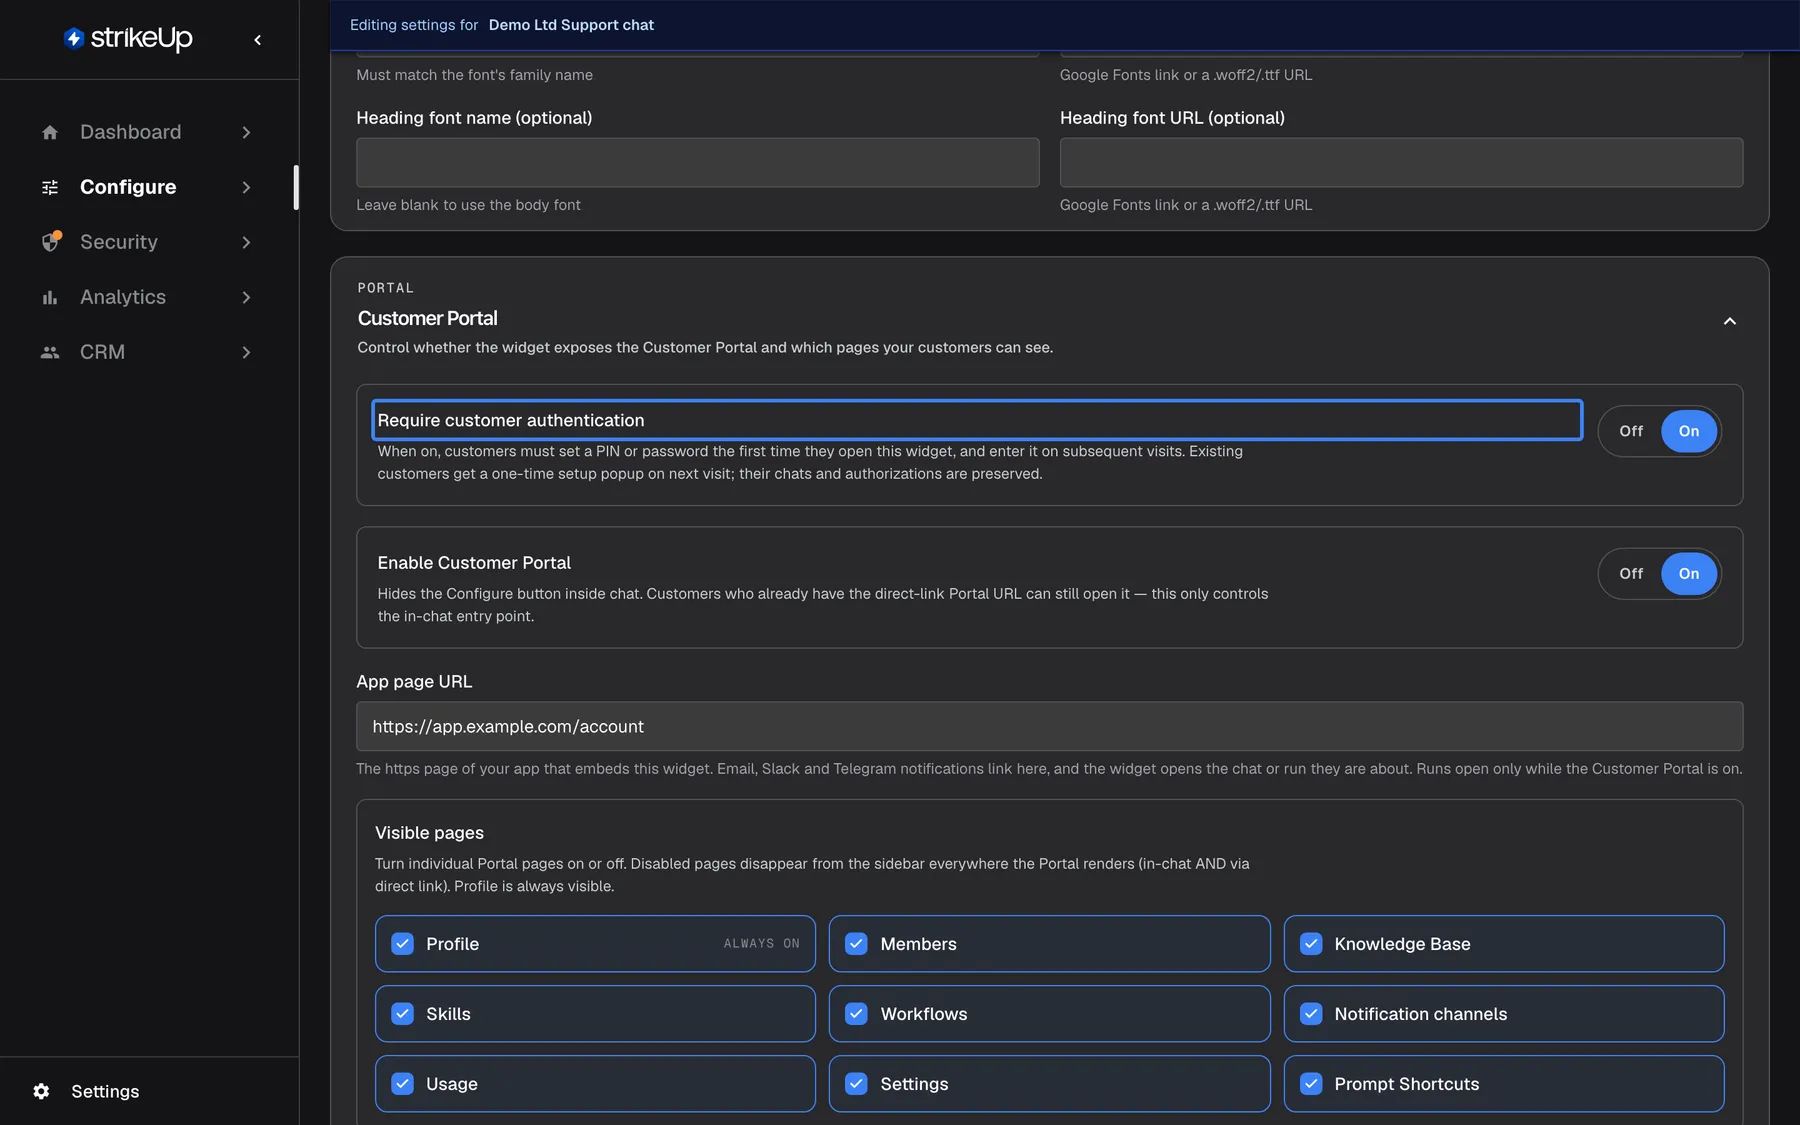Uncheck the Settings page checkbox

pyautogui.click(x=856, y=1084)
